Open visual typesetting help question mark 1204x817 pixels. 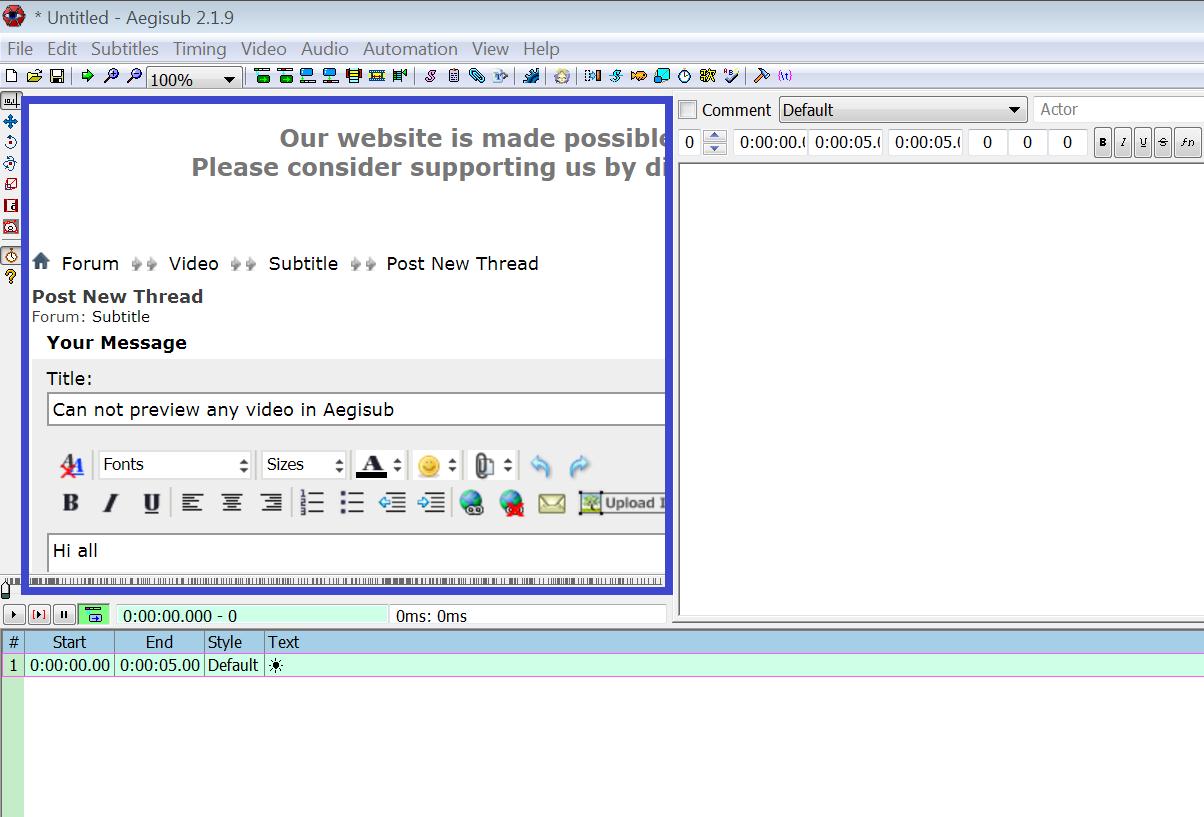pos(10,277)
